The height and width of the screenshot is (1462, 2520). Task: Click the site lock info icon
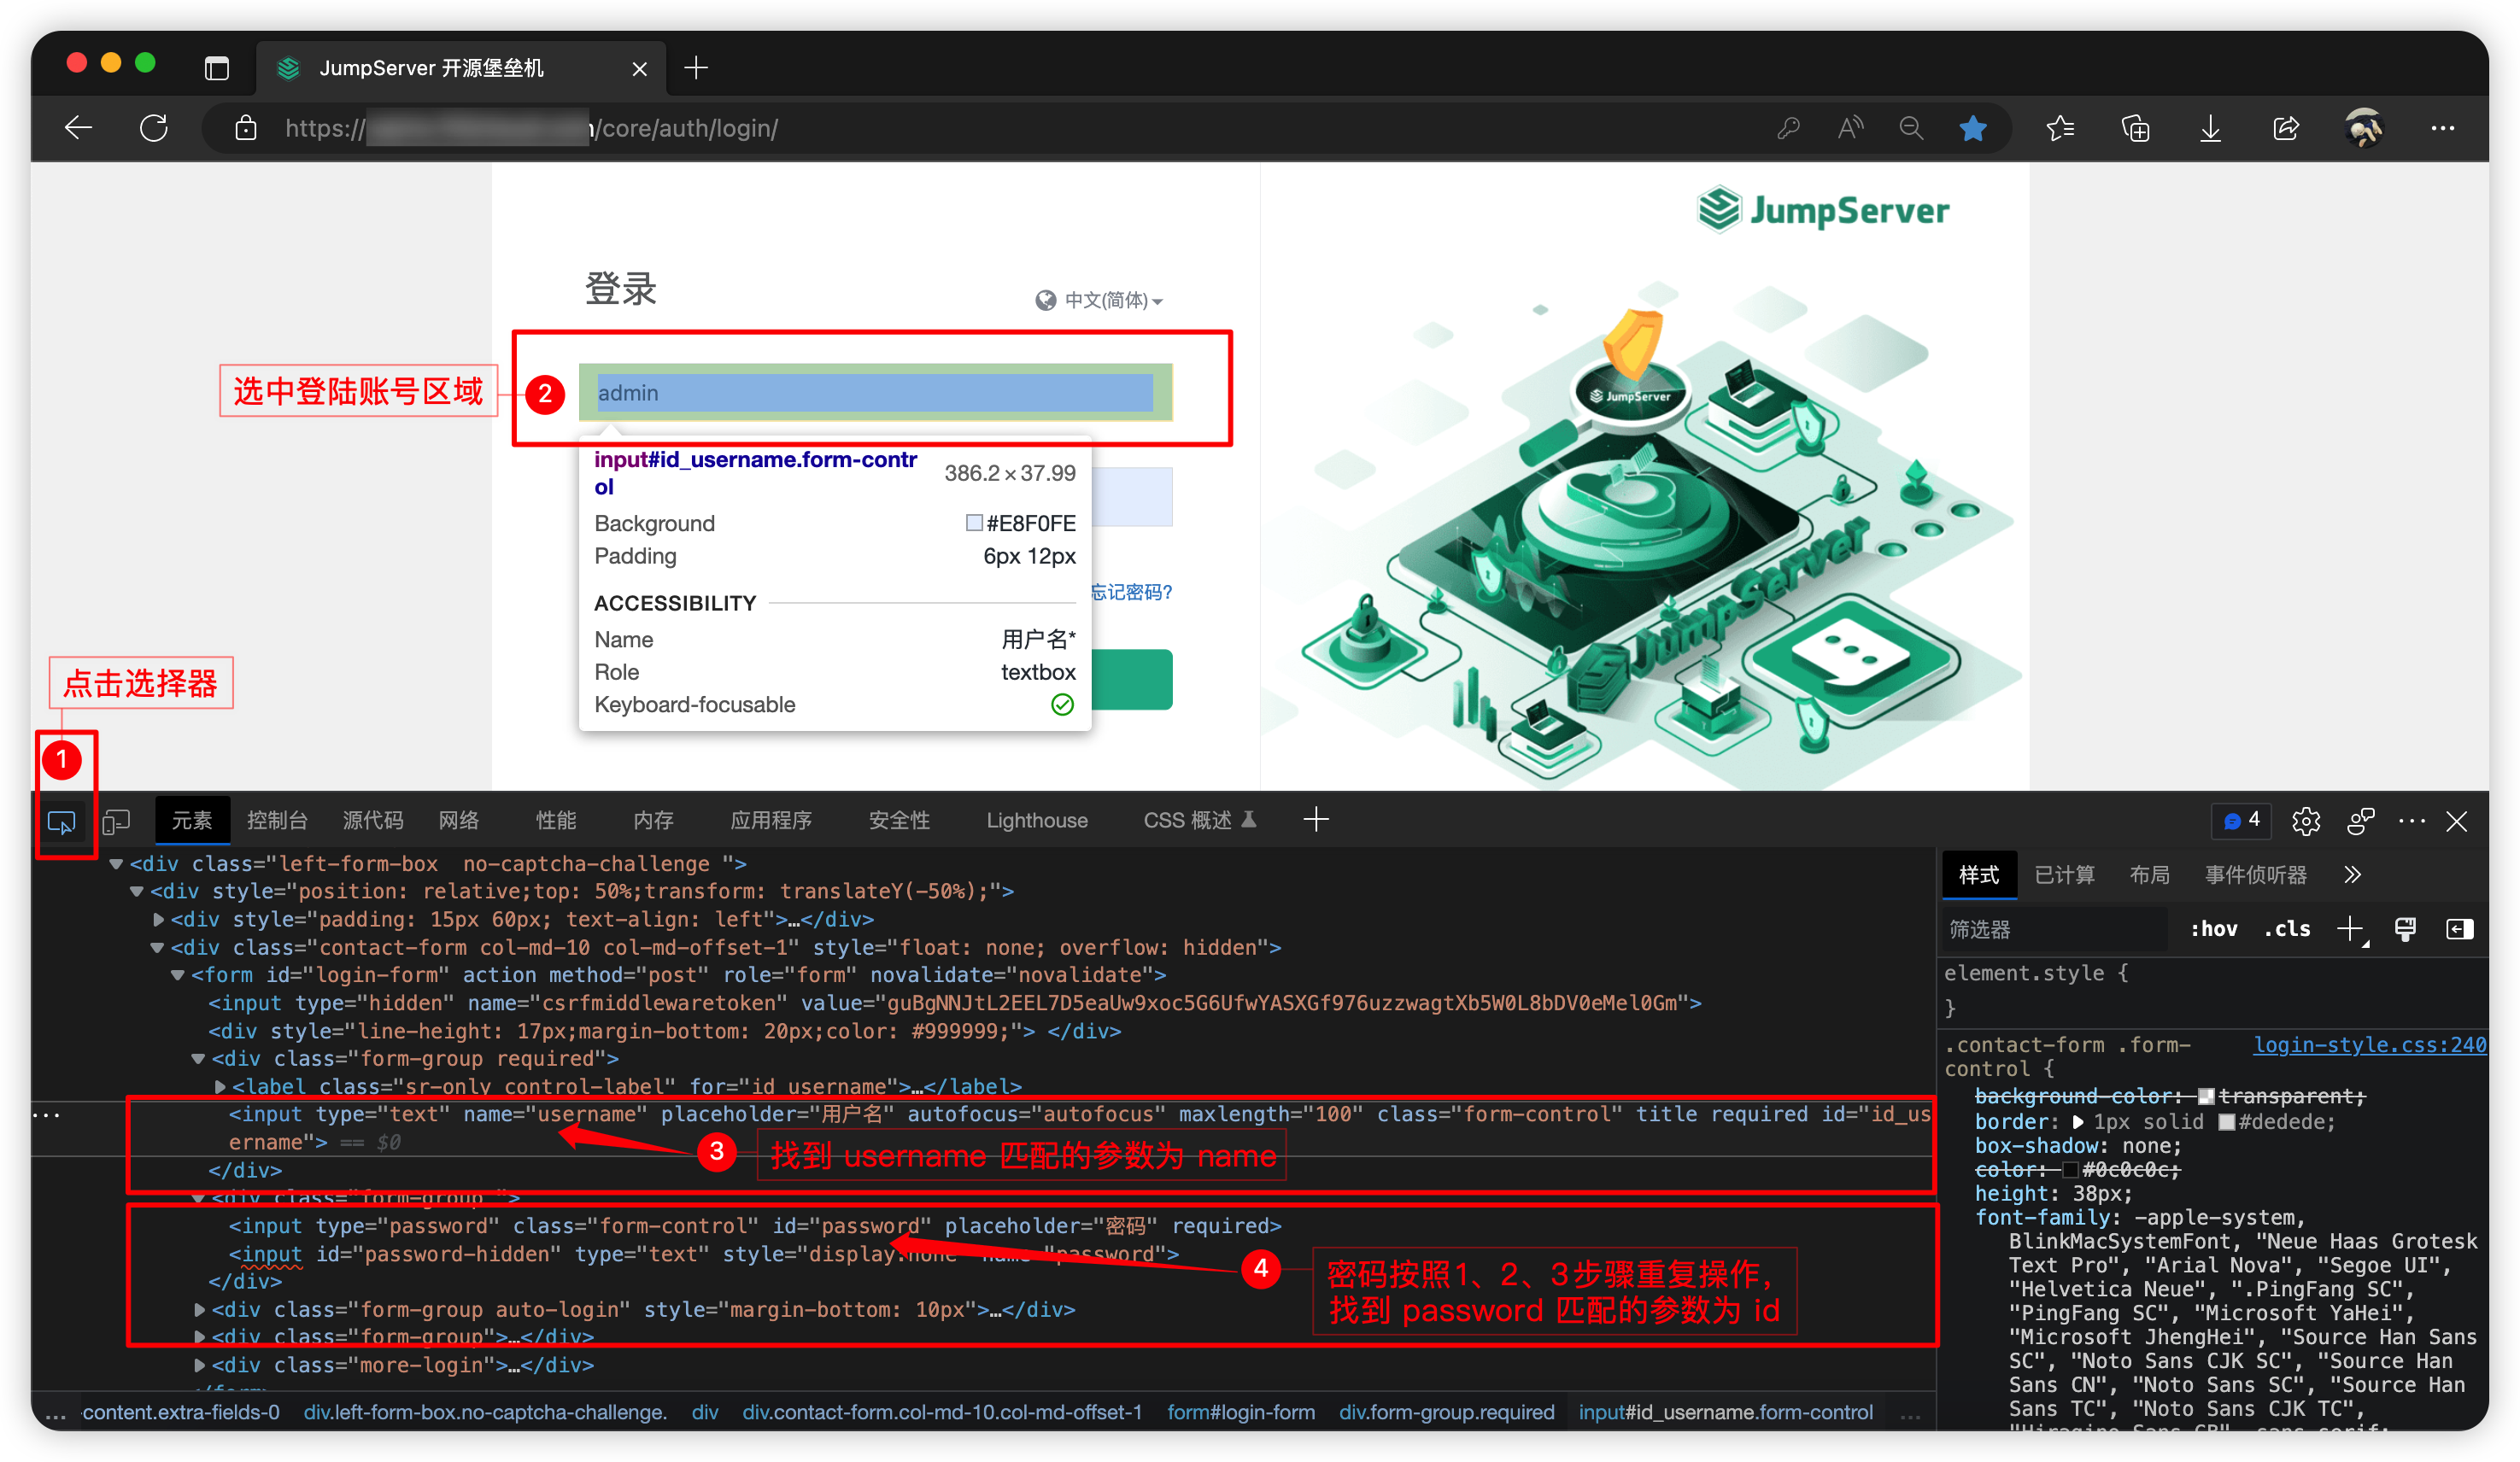tap(245, 128)
